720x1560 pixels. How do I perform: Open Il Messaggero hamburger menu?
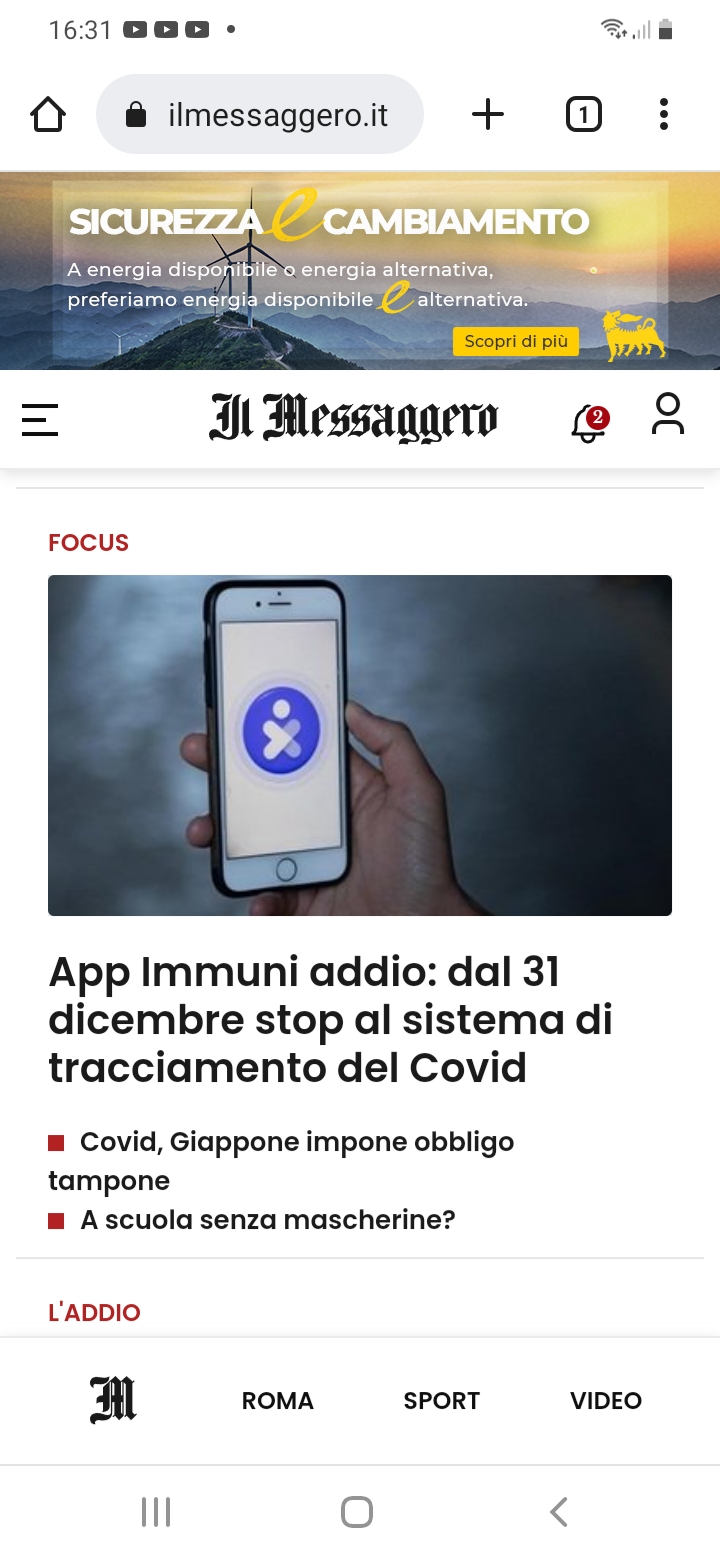point(40,419)
